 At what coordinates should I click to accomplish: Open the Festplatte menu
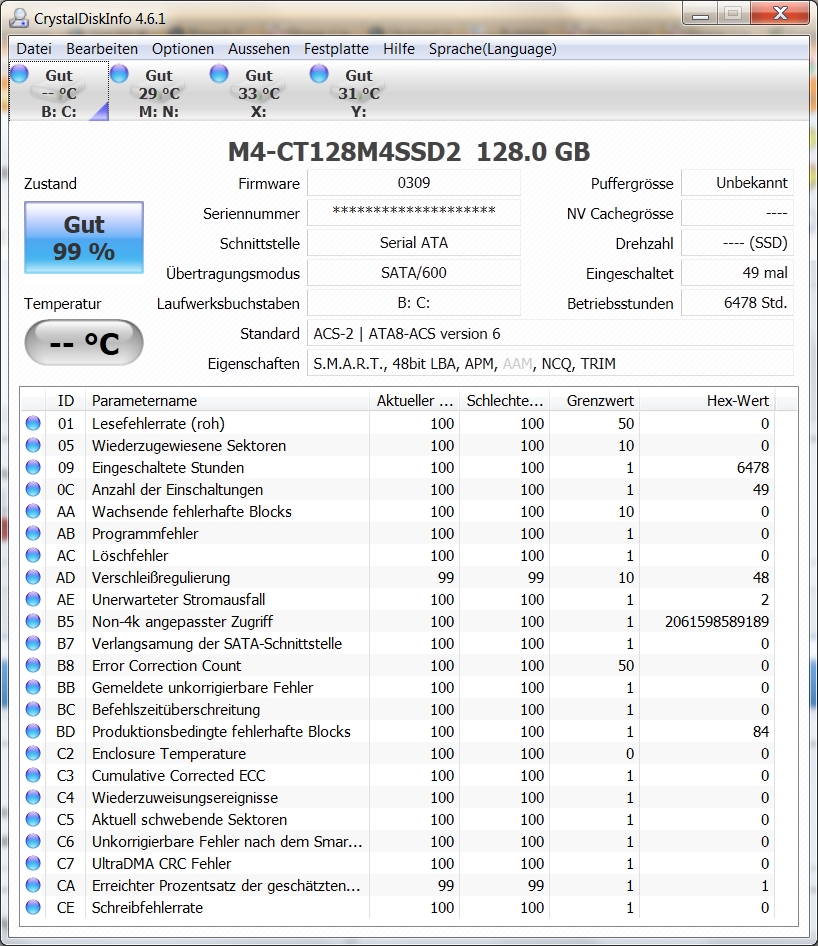tap(336, 49)
